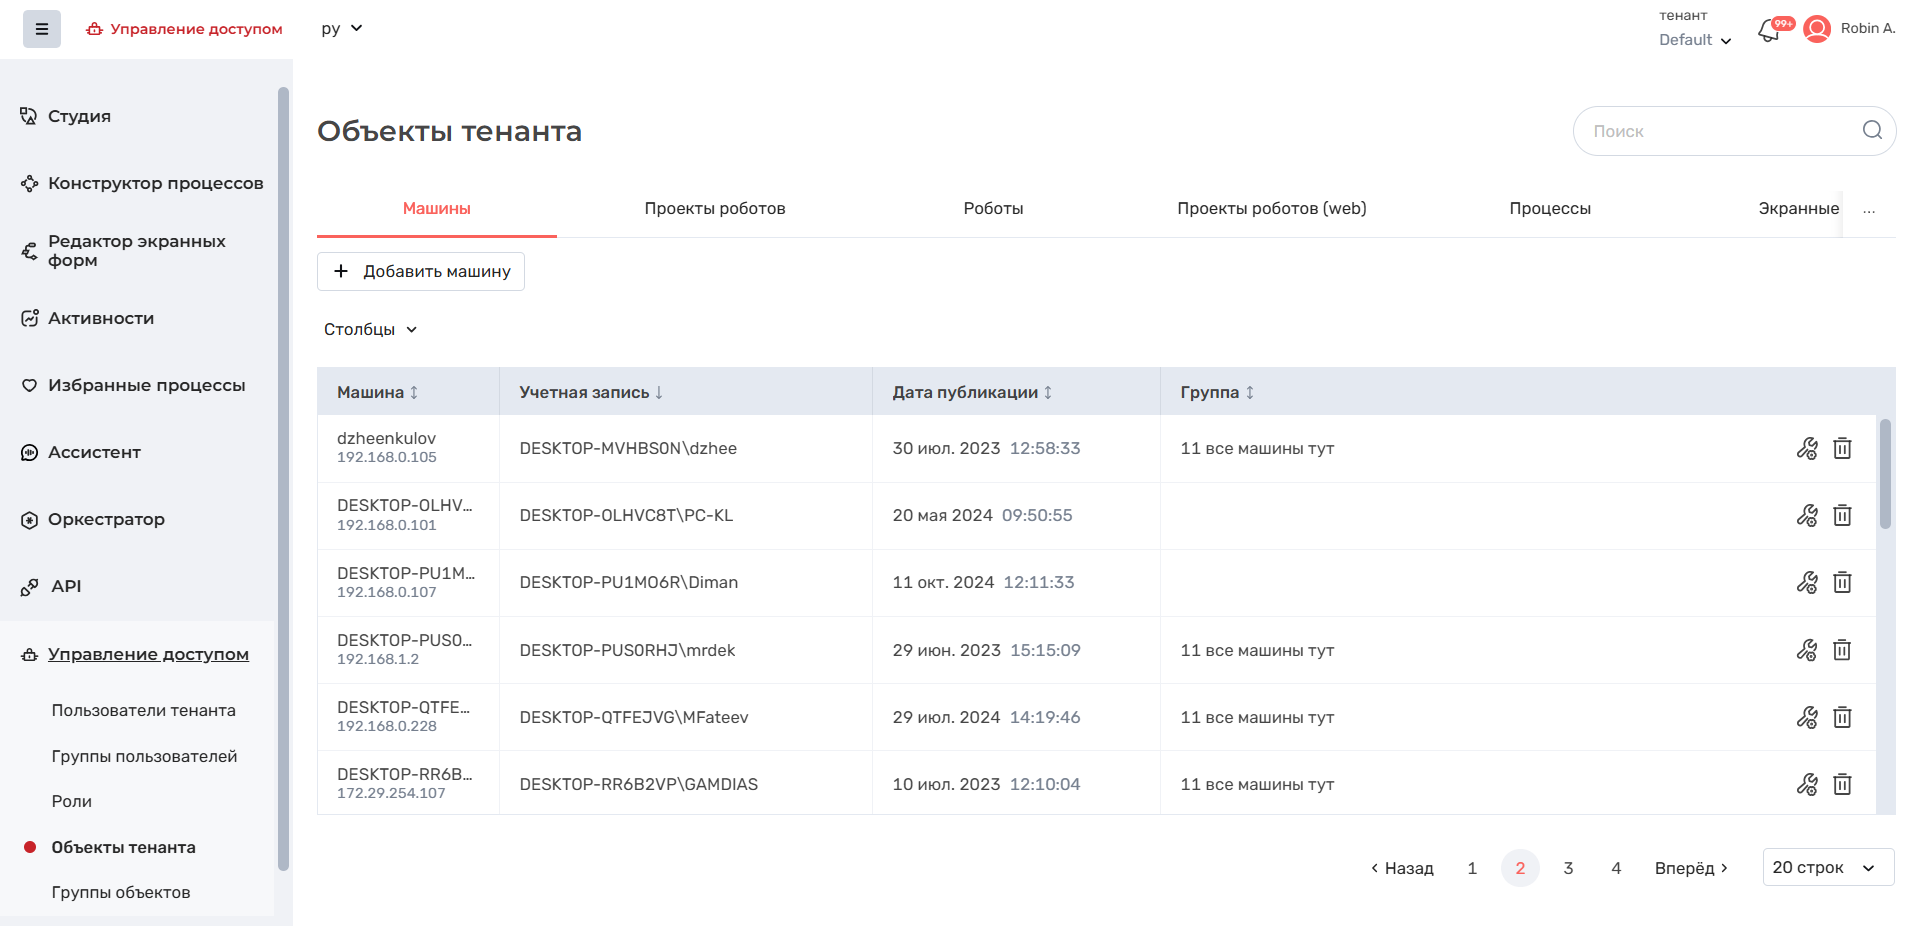Open the тенант Default dropdown
Screen dimensions: 1919x926
coord(1694,40)
